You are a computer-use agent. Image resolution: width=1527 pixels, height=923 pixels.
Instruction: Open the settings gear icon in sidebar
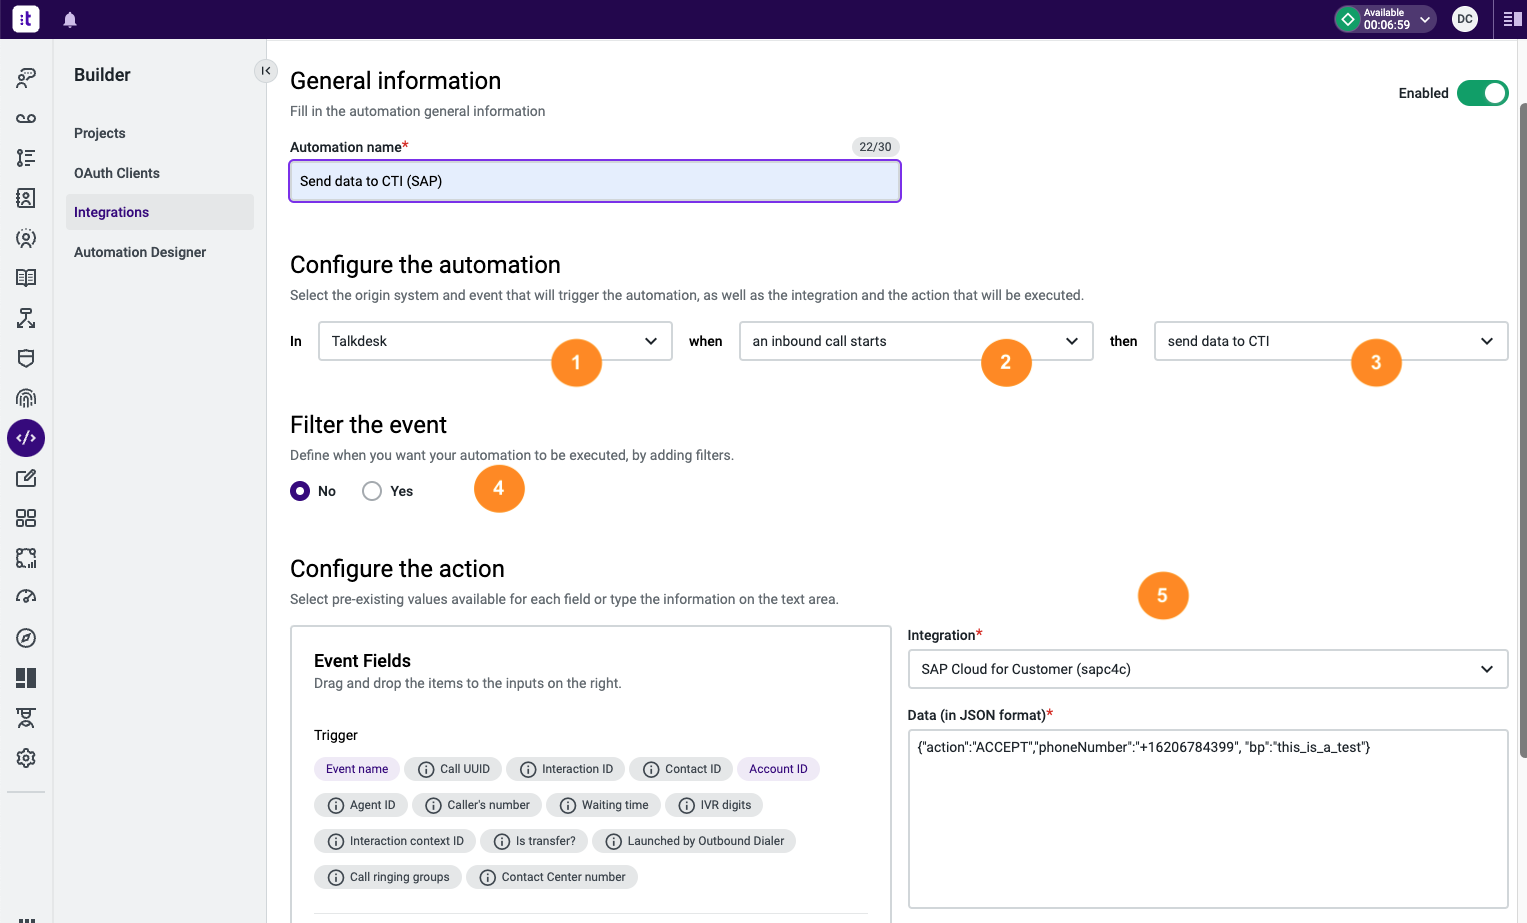26,758
